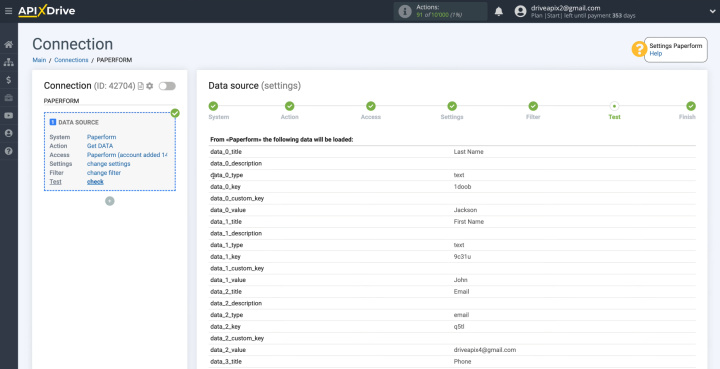Go to Home sidebar icon
720x369 pixels.
8,45
